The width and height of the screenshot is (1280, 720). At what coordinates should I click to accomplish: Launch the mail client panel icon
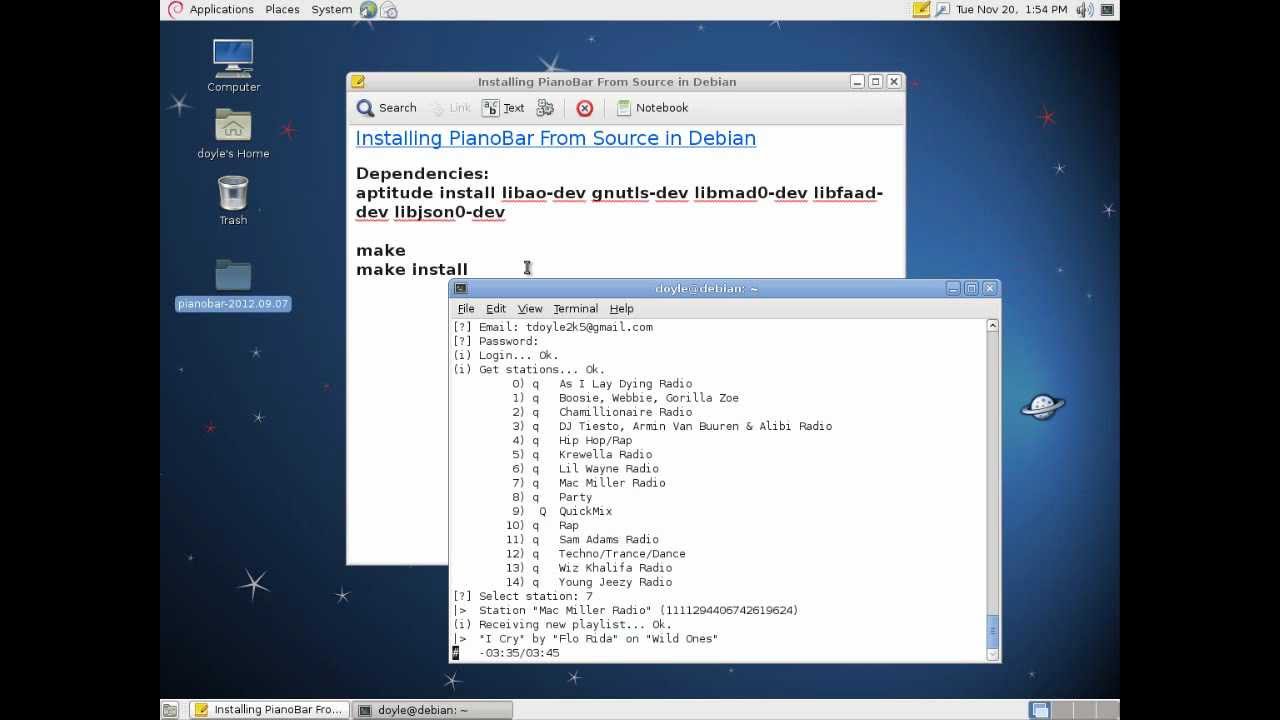click(389, 10)
